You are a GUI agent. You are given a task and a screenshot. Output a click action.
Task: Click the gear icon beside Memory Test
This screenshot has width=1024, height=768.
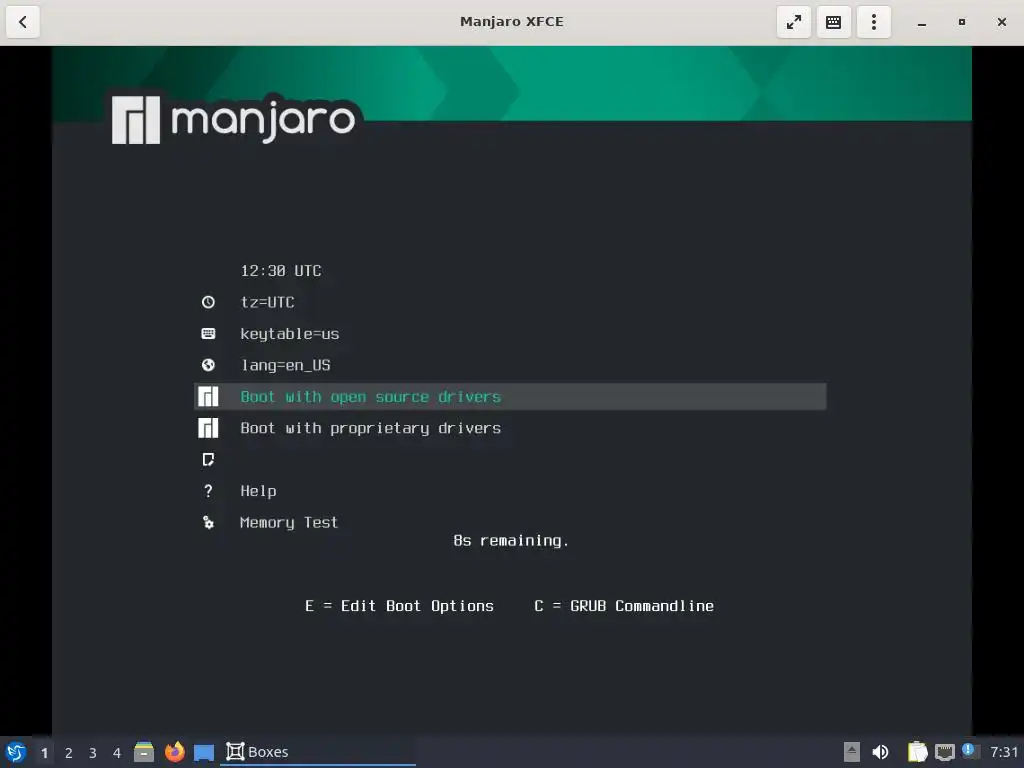coord(208,522)
